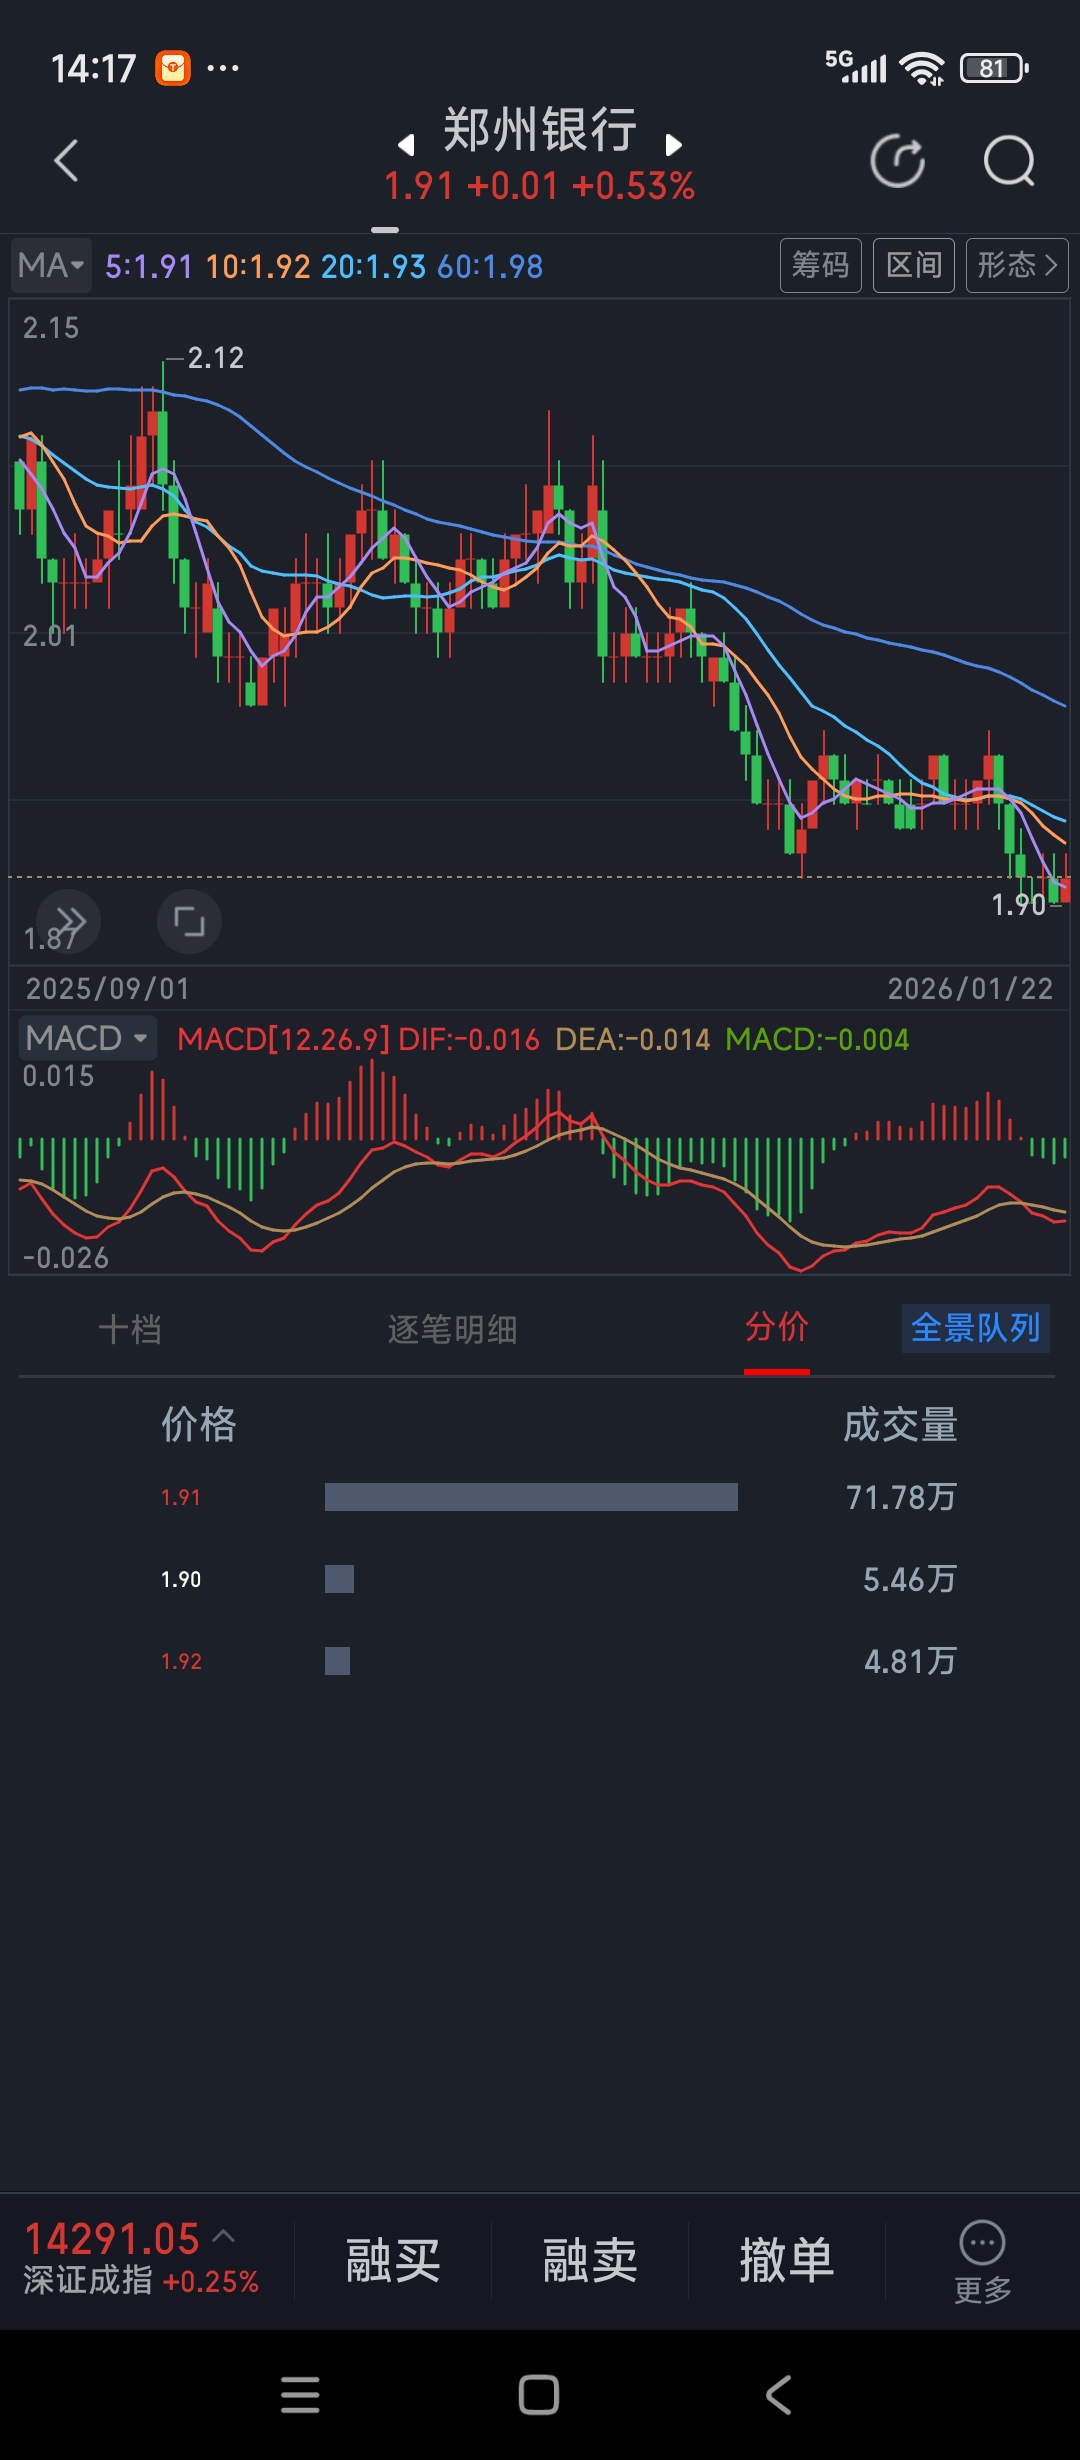This screenshot has width=1080, height=2460.
Task: Tap the 区间 range statistics button
Action: 914,265
